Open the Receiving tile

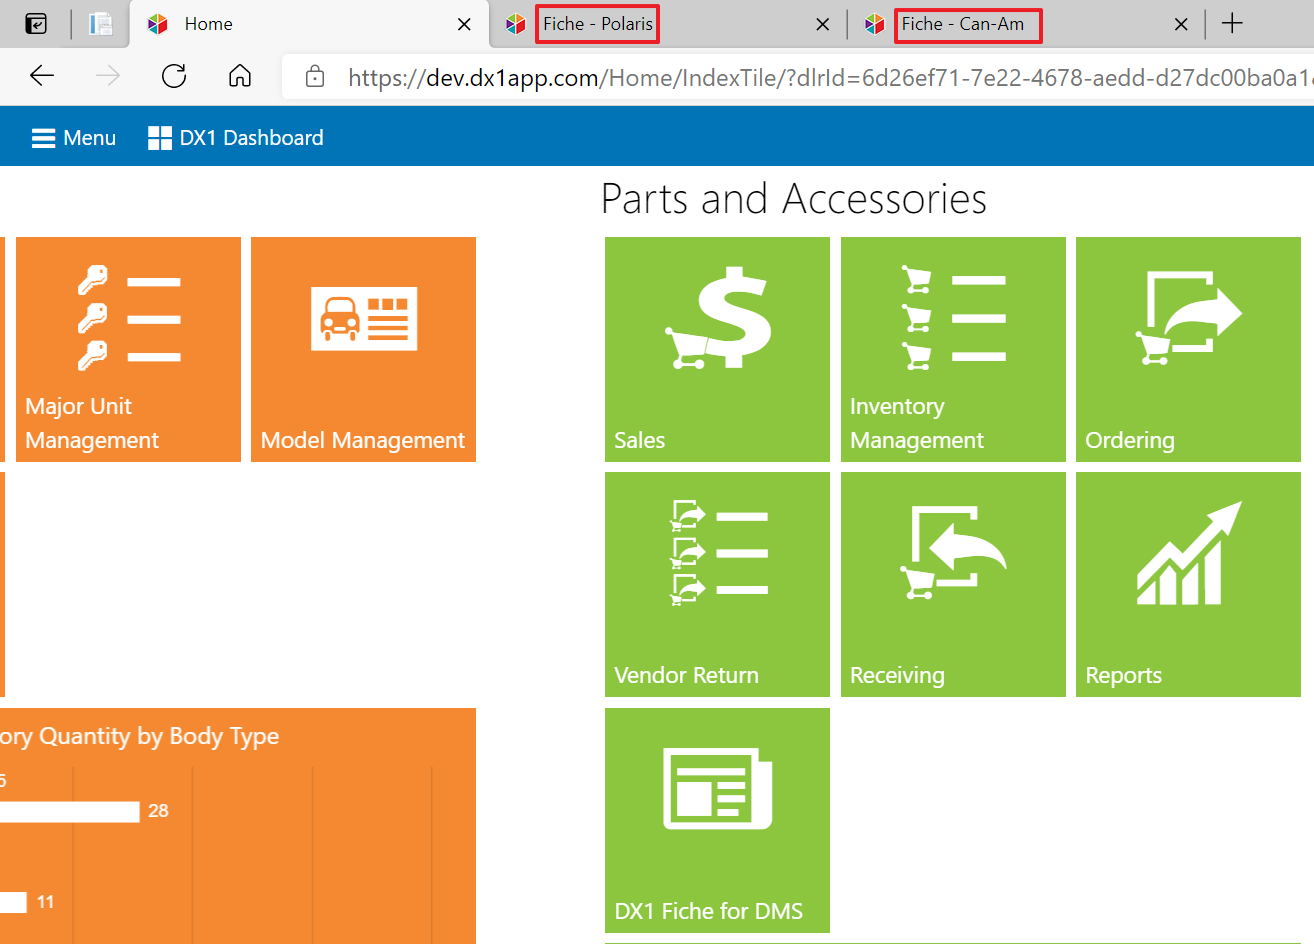coord(953,584)
